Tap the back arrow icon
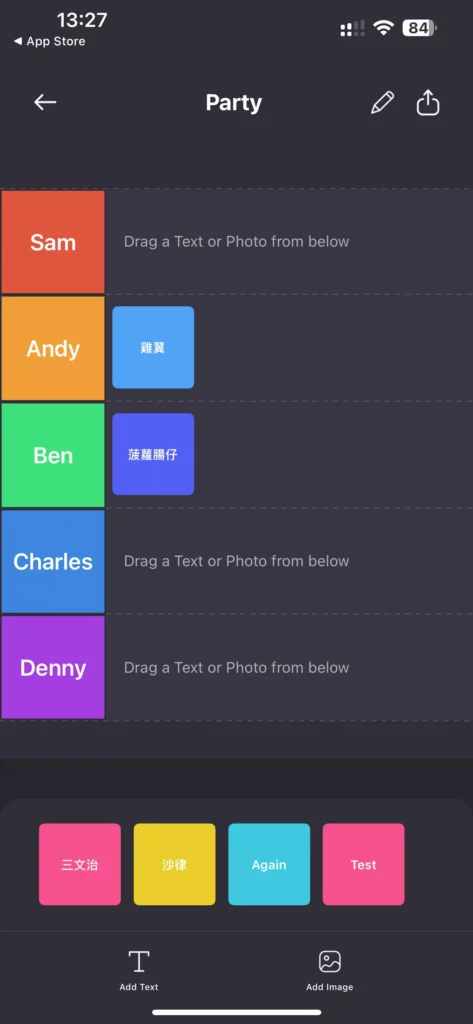 click(x=45, y=102)
